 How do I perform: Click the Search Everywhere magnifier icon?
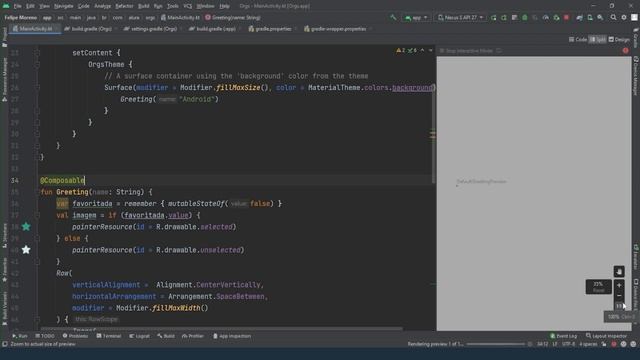point(613,18)
